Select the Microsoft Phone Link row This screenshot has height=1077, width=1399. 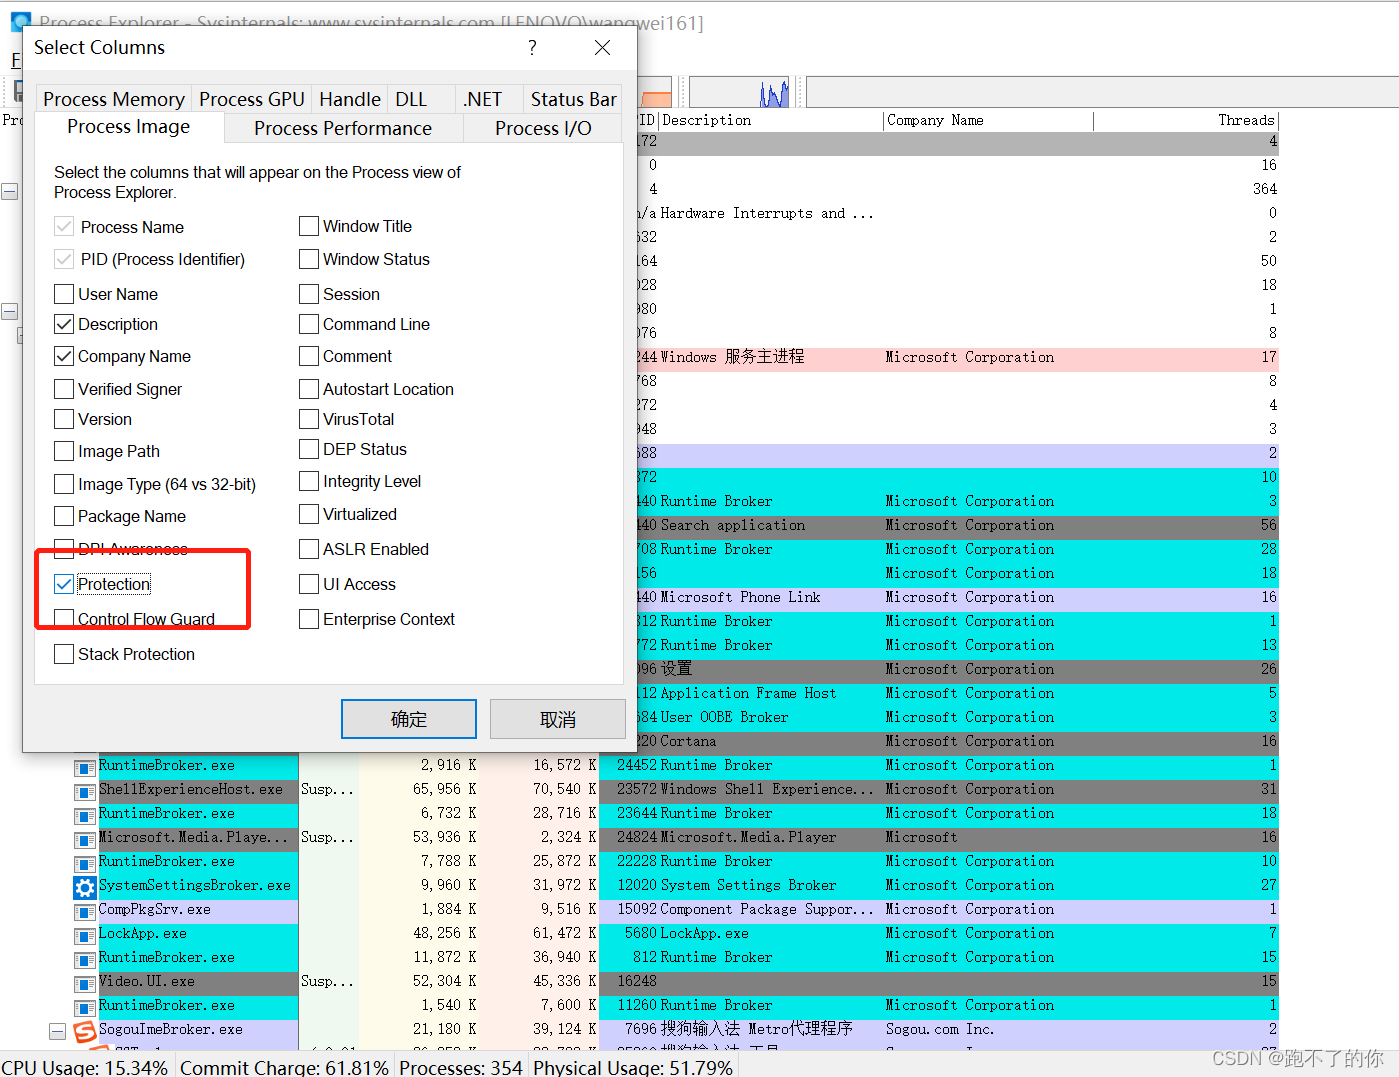(x=957, y=597)
